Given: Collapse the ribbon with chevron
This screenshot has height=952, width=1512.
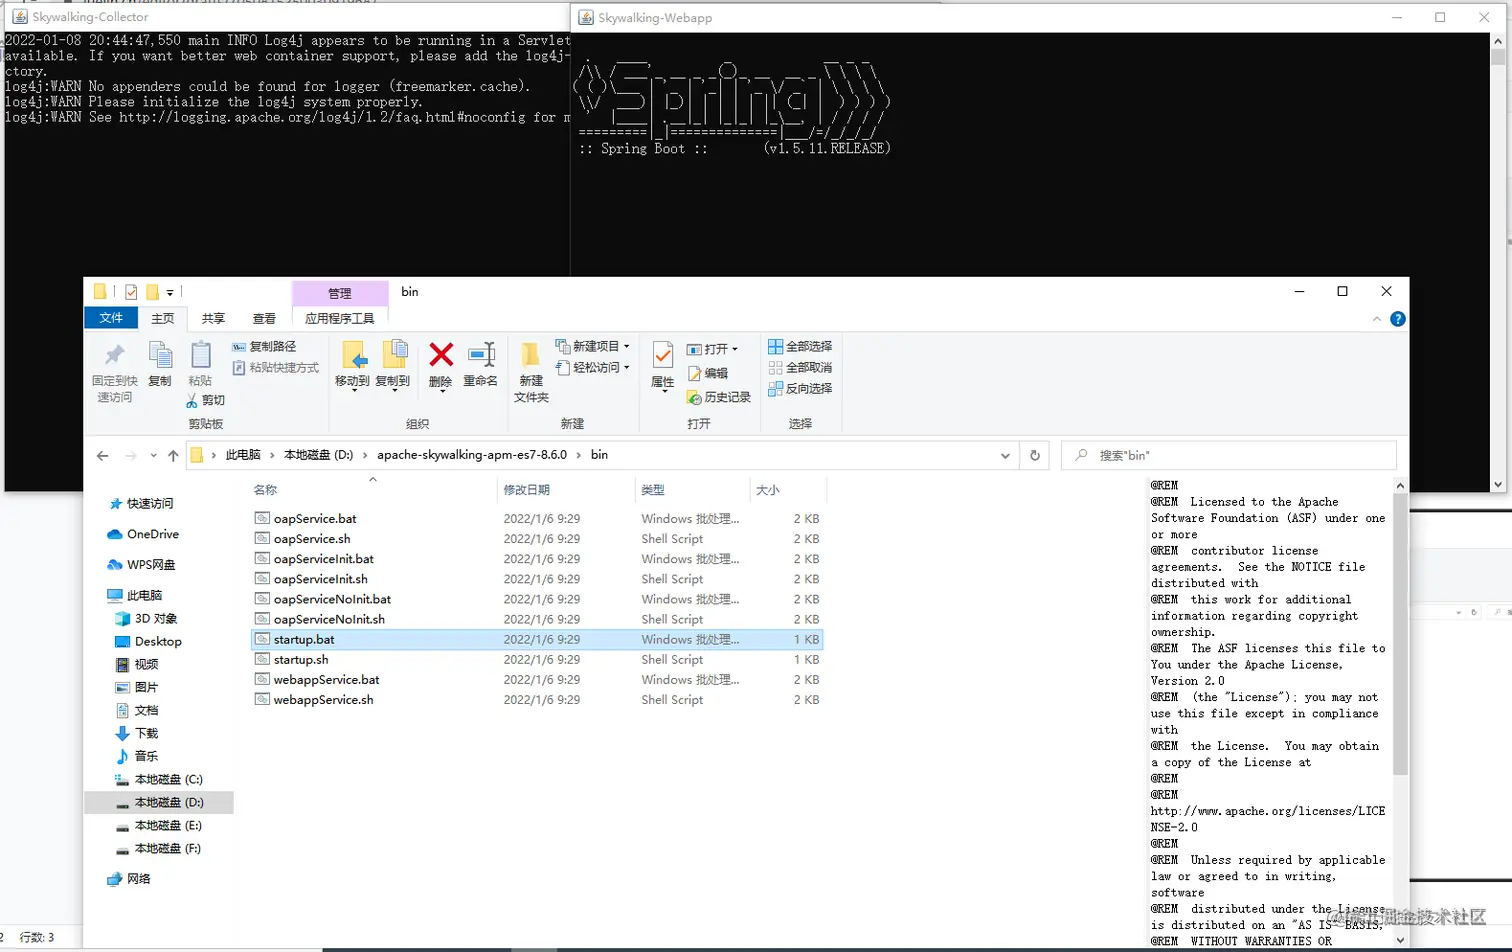Looking at the screenshot, I should point(1377,319).
